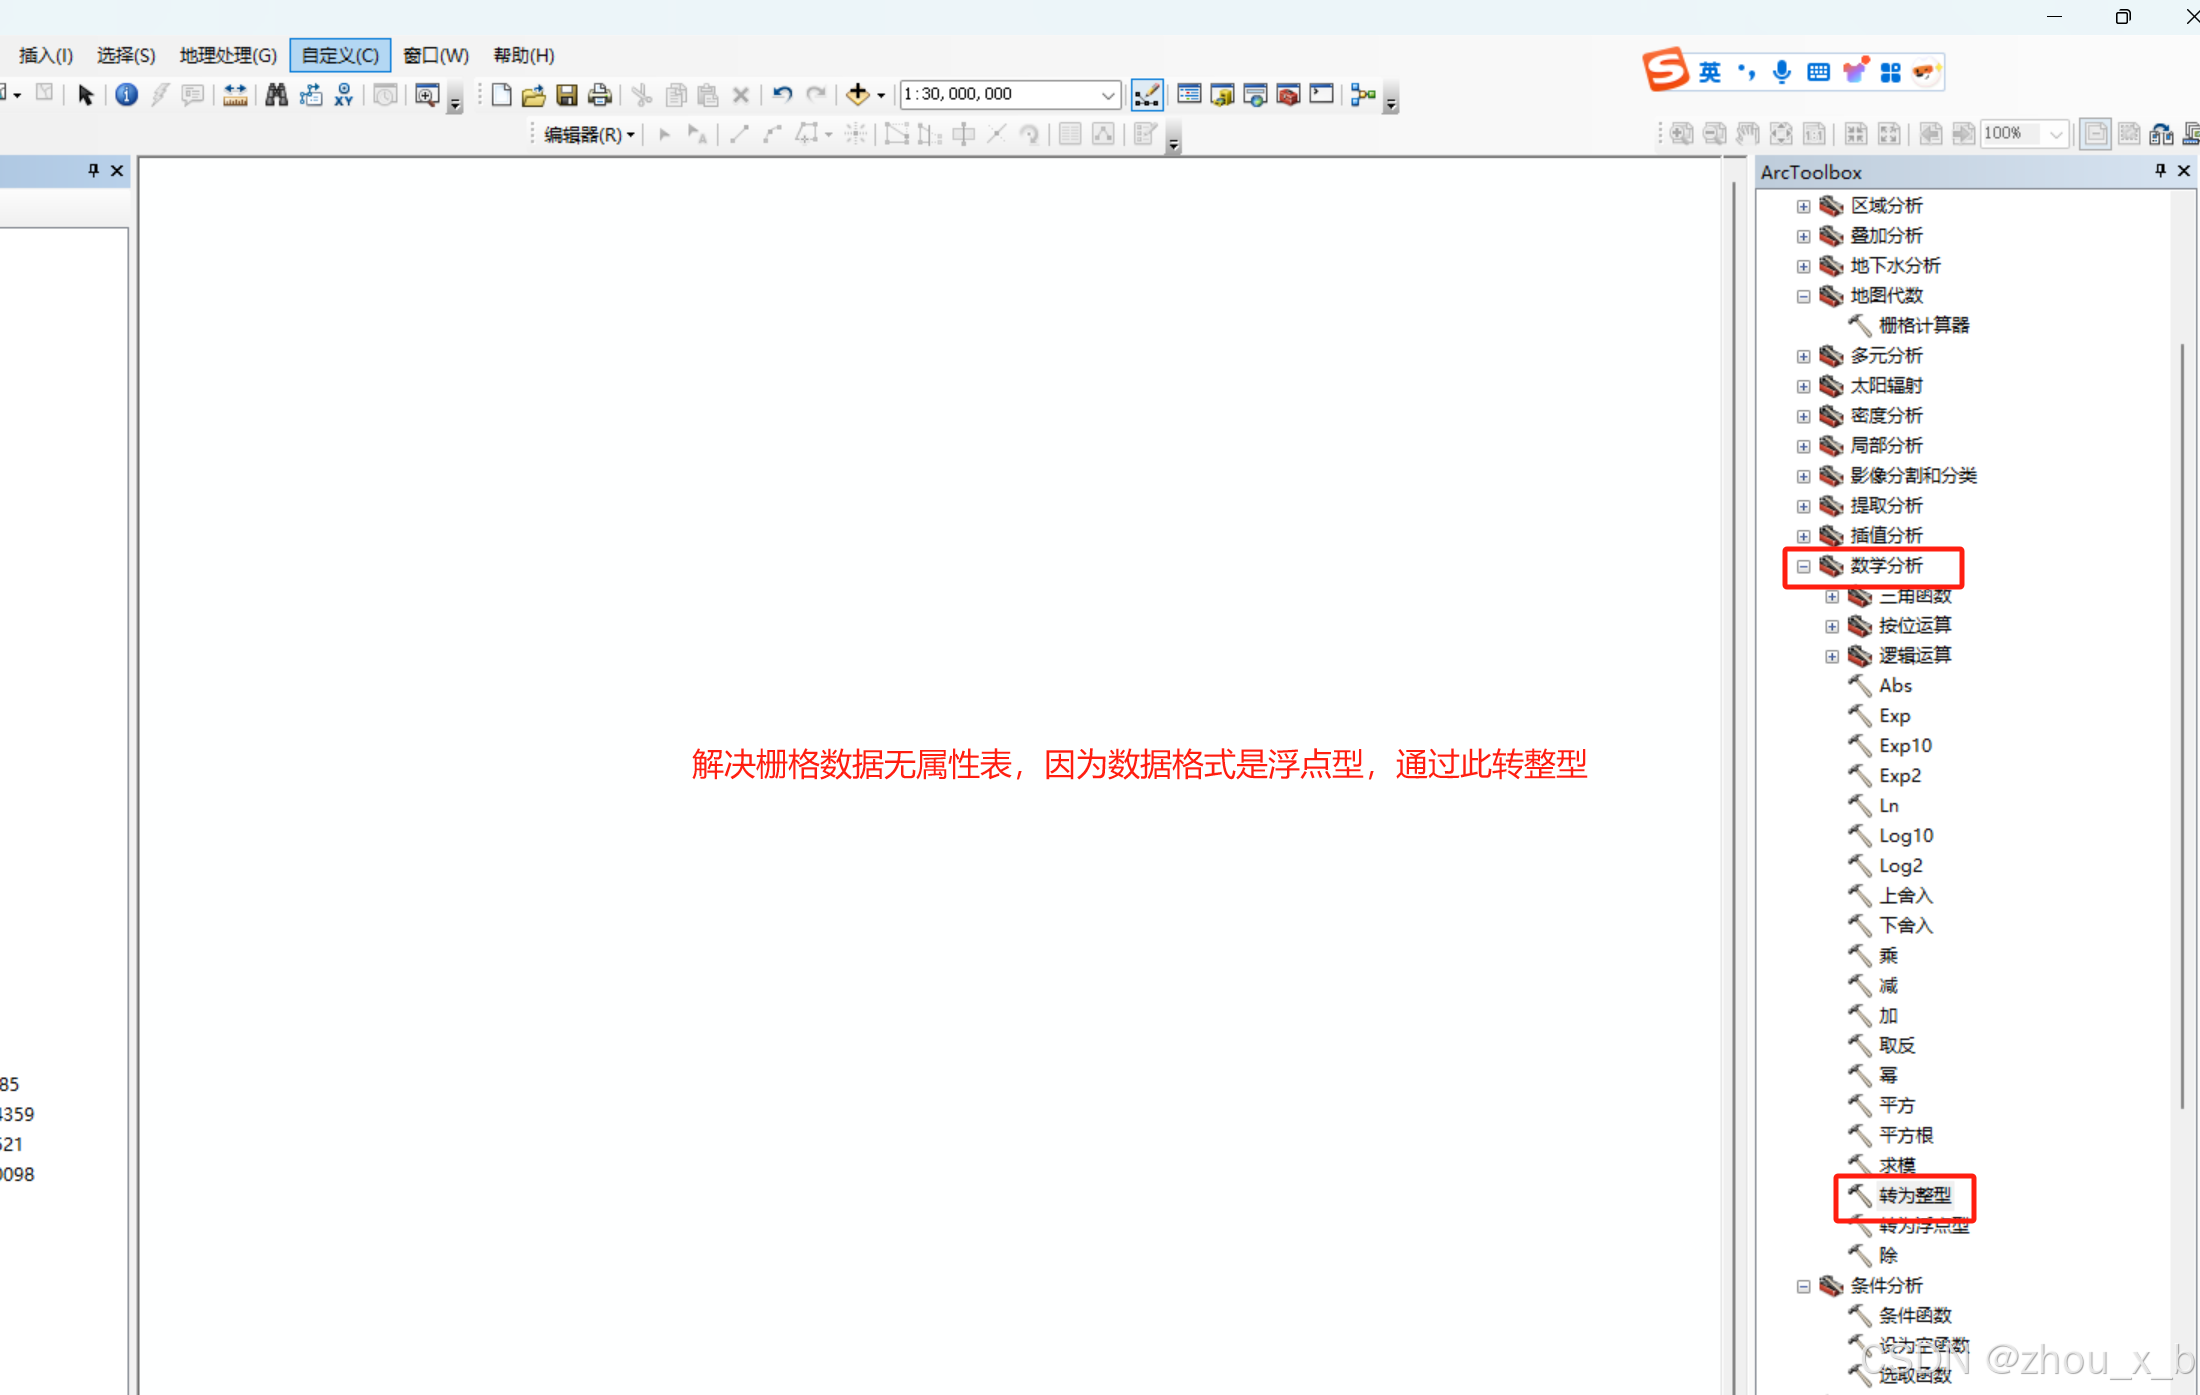2200x1395 pixels.
Task: Collapse the 数学分析 toolset
Action: (1803, 566)
